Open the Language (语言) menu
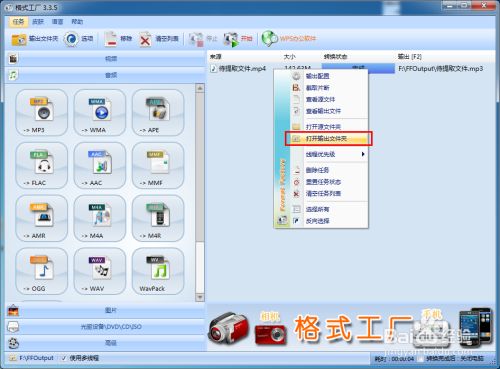Image resolution: width=500 pixels, height=369 pixels. pos(57,22)
